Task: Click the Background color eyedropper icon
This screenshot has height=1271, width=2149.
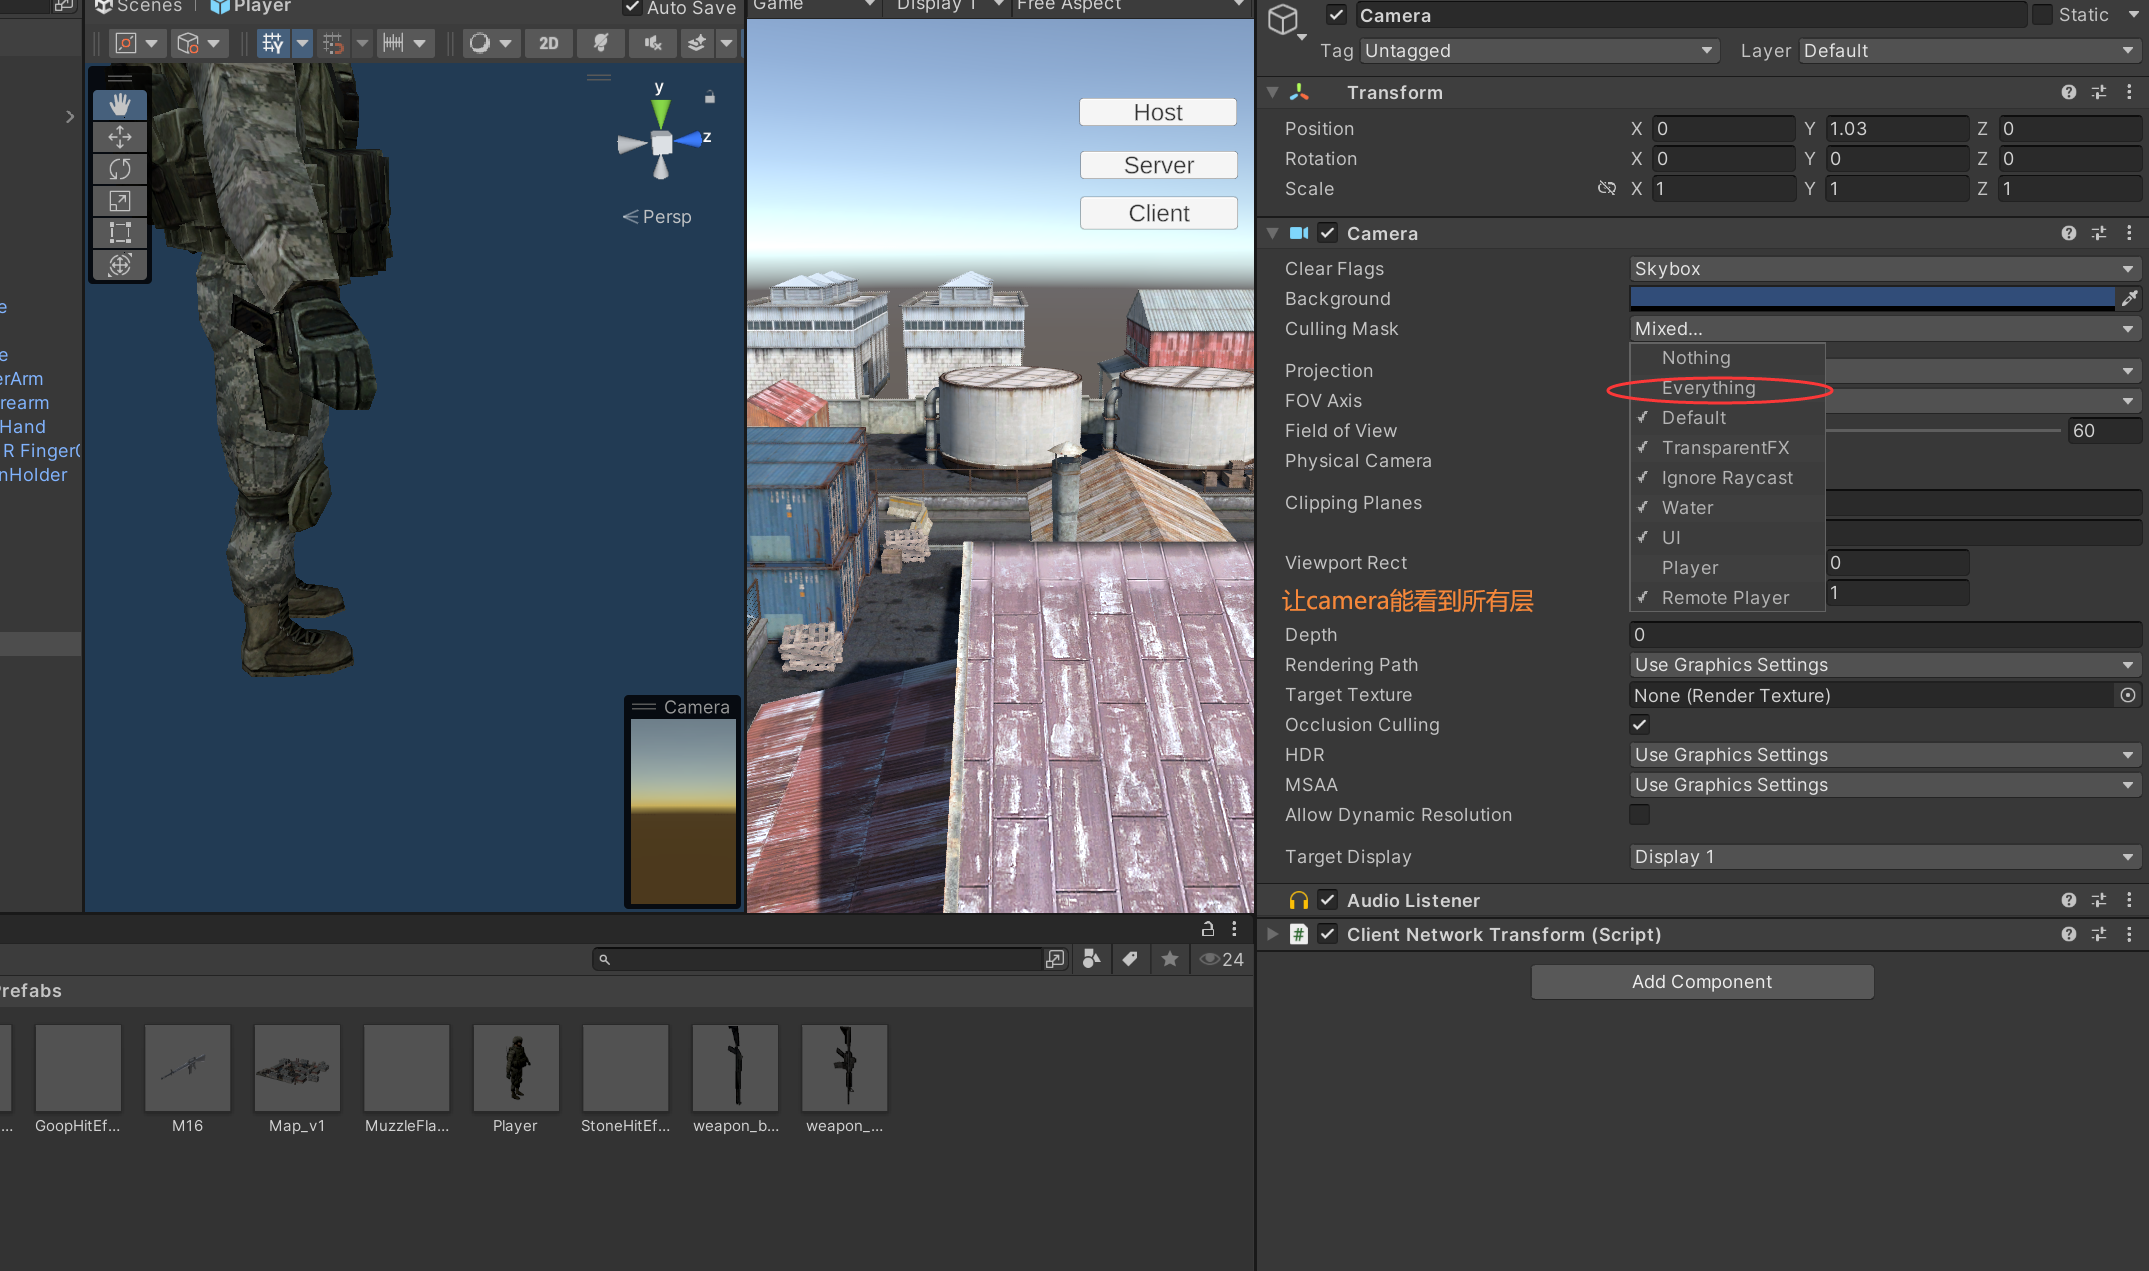Action: pyautogui.click(x=2129, y=298)
